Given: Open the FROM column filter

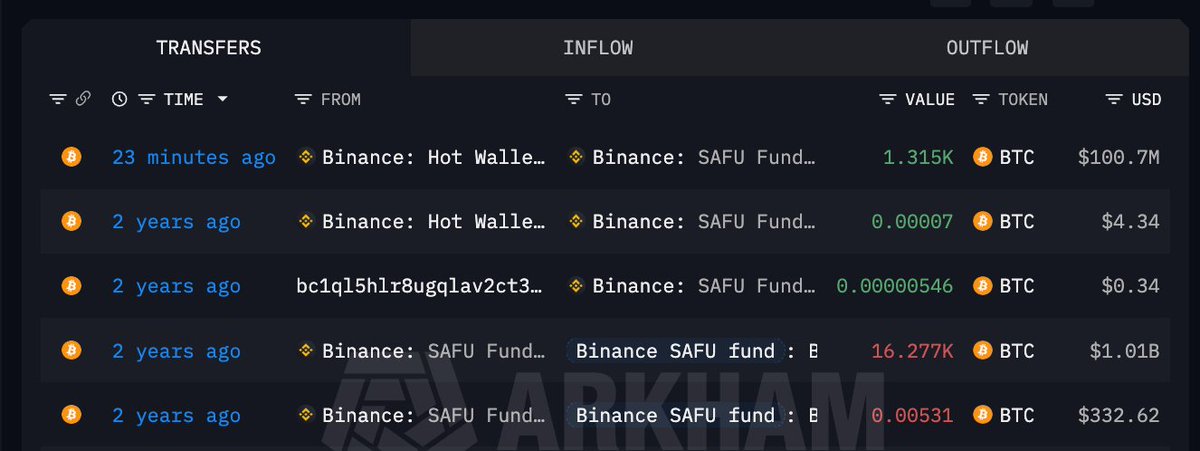Looking at the screenshot, I should (304, 99).
